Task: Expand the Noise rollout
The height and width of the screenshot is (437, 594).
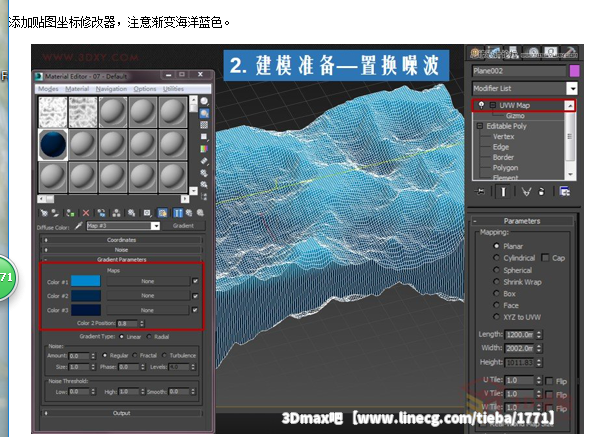Action: click(x=121, y=250)
